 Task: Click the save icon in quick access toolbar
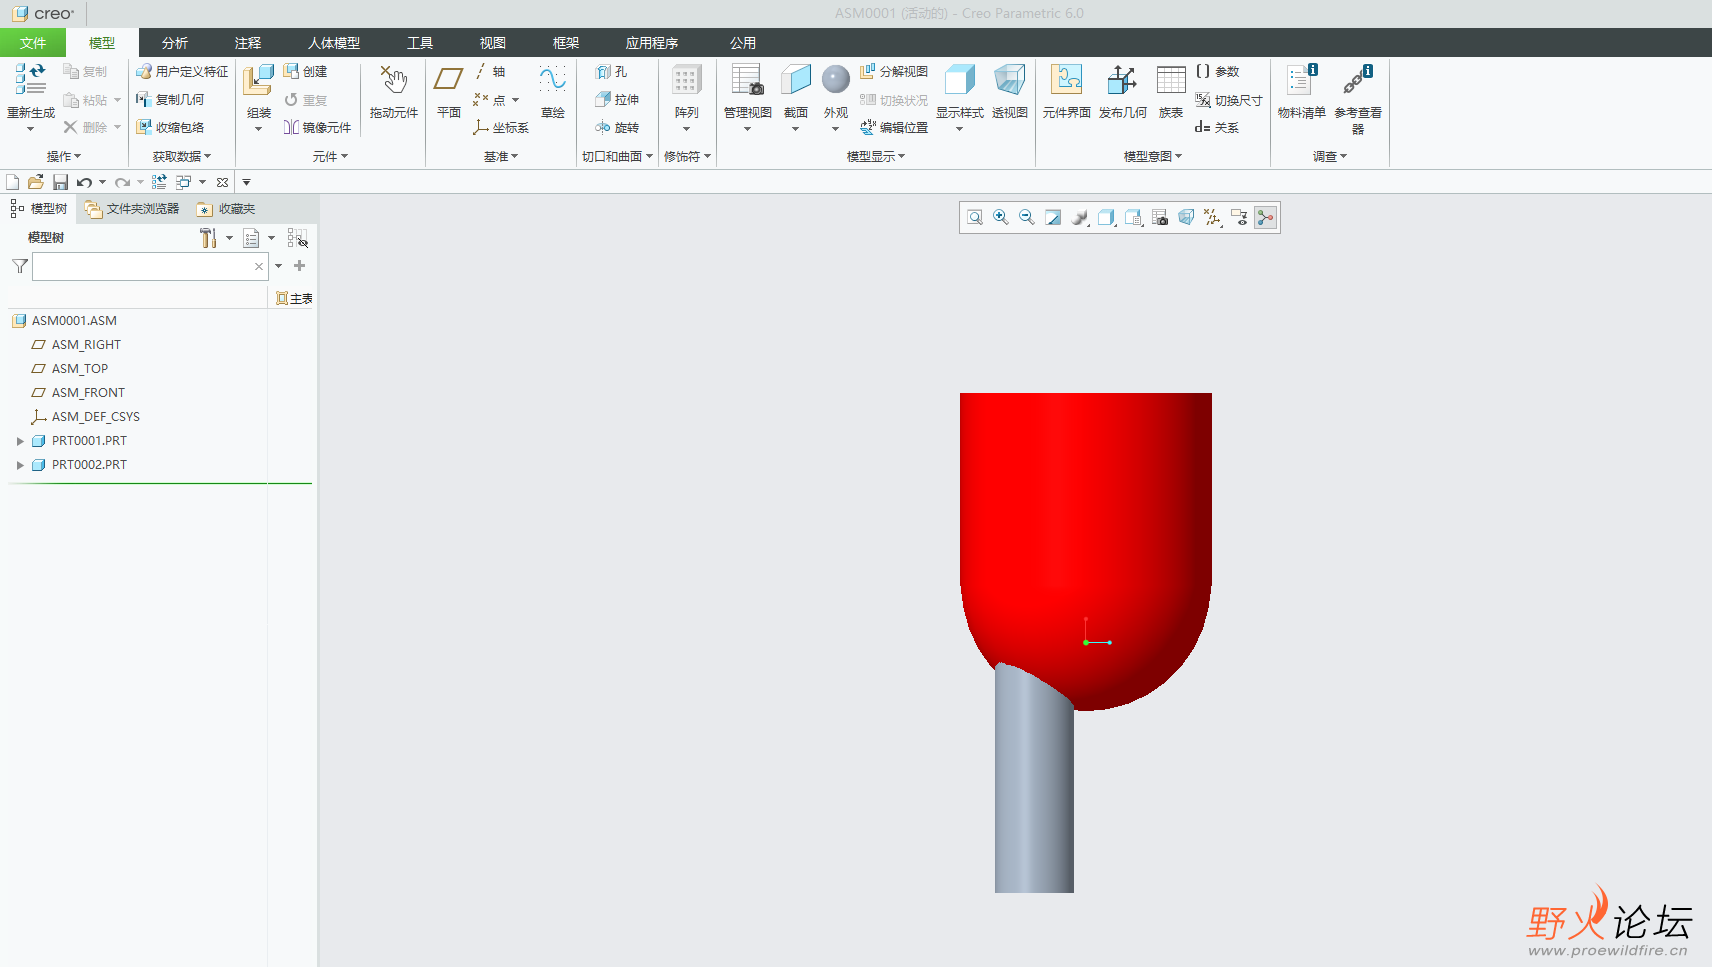click(60, 182)
